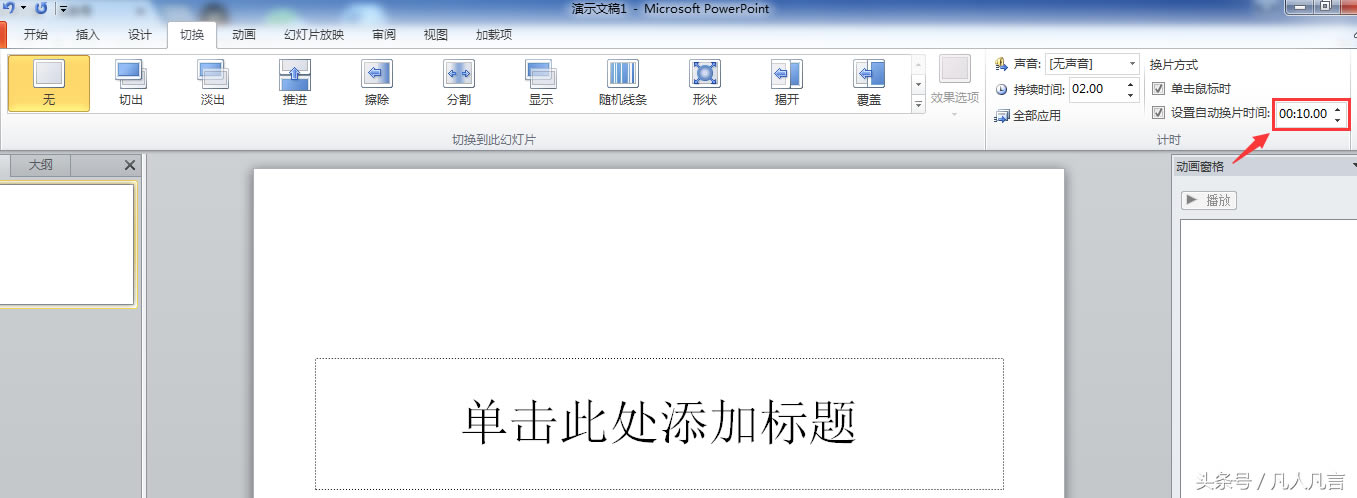Select the 形状 (Shape) transition icon
This screenshot has width=1357, height=498.
pyautogui.click(x=705, y=75)
